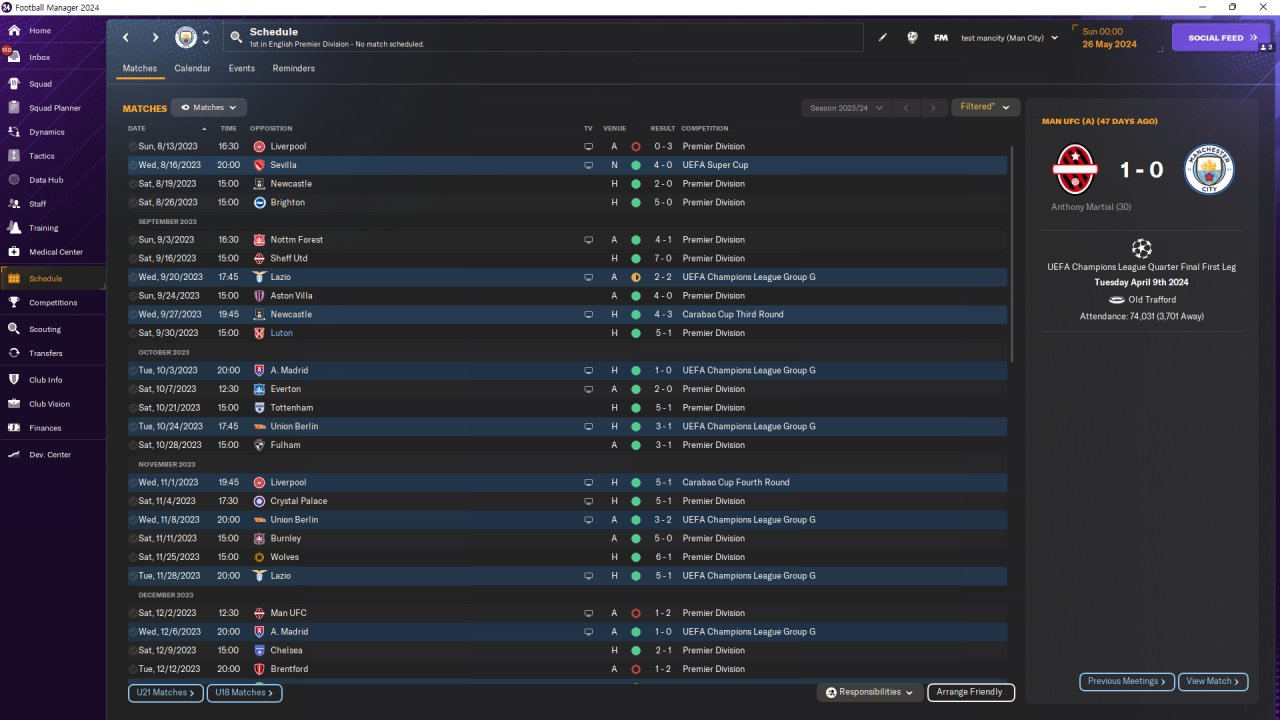Click the Brentford 1 - 2 result
The height and width of the screenshot is (720, 1280).
pos(663,669)
